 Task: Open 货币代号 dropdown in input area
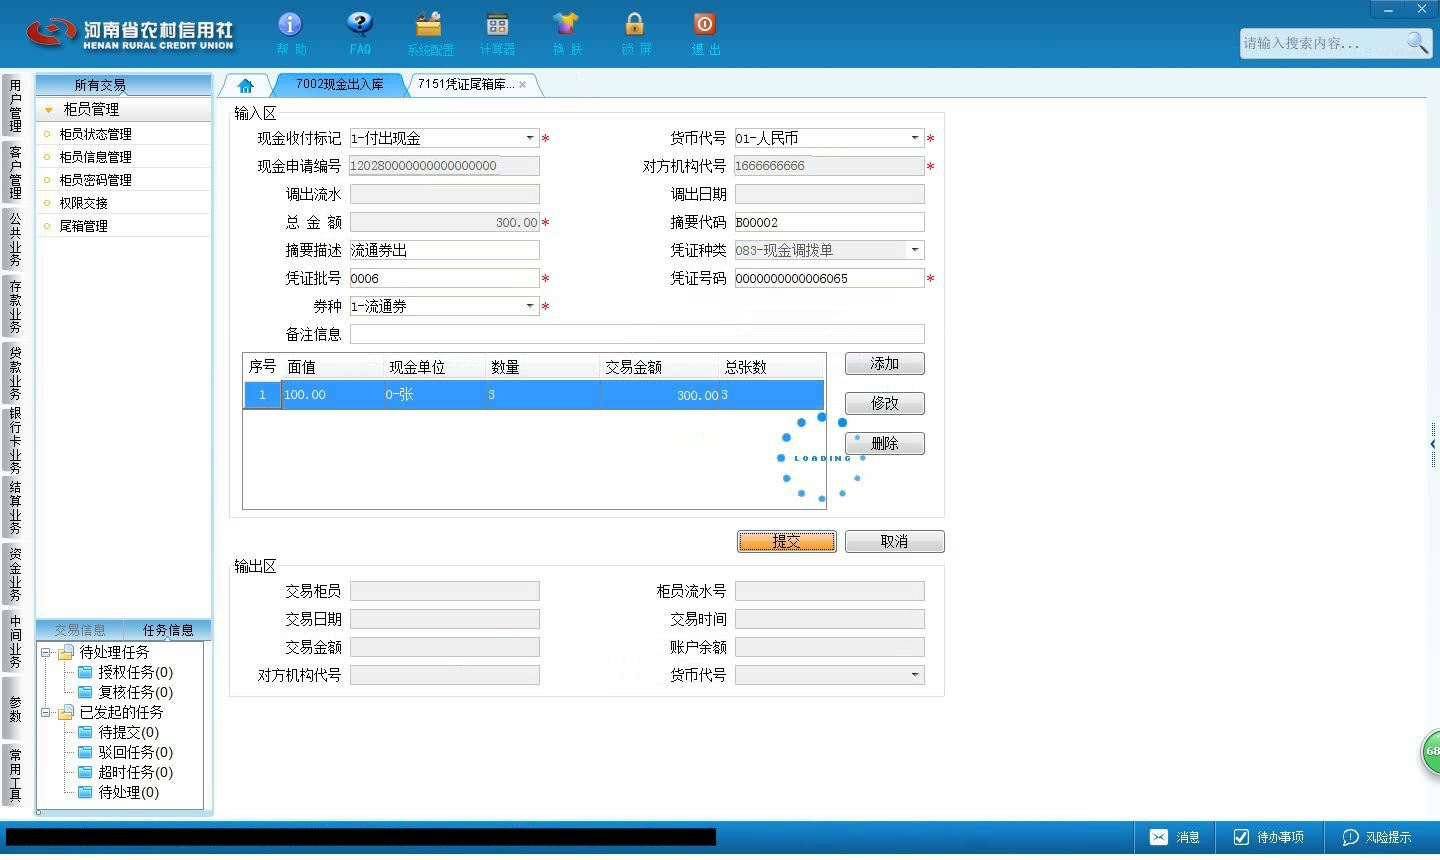pos(915,138)
